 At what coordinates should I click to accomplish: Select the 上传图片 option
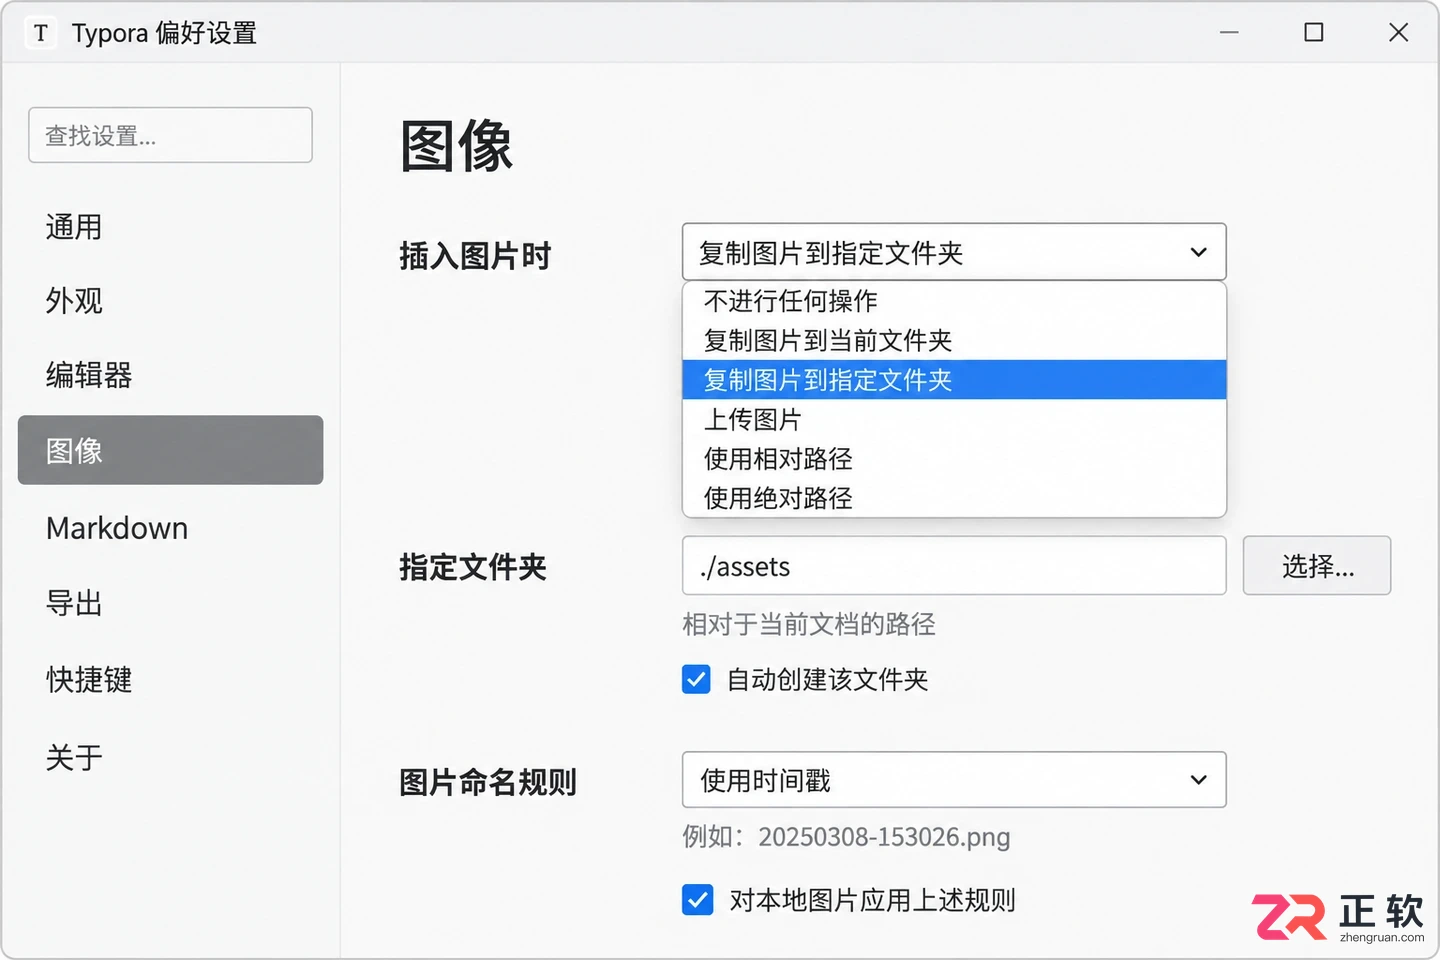[954, 419]
